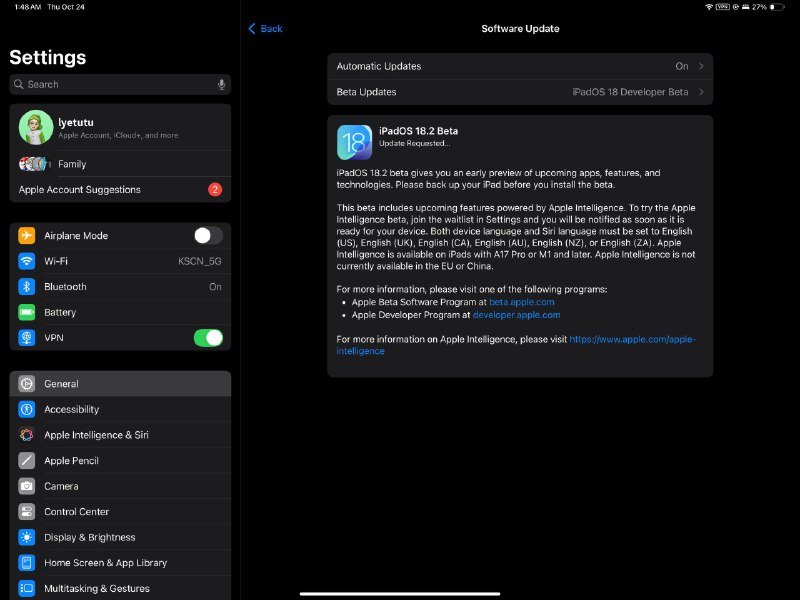The height and width of the screenshot is (600, 800).
Task: Open Apple Intelligence & Siri icon
Action: click(x=26, y=435)
